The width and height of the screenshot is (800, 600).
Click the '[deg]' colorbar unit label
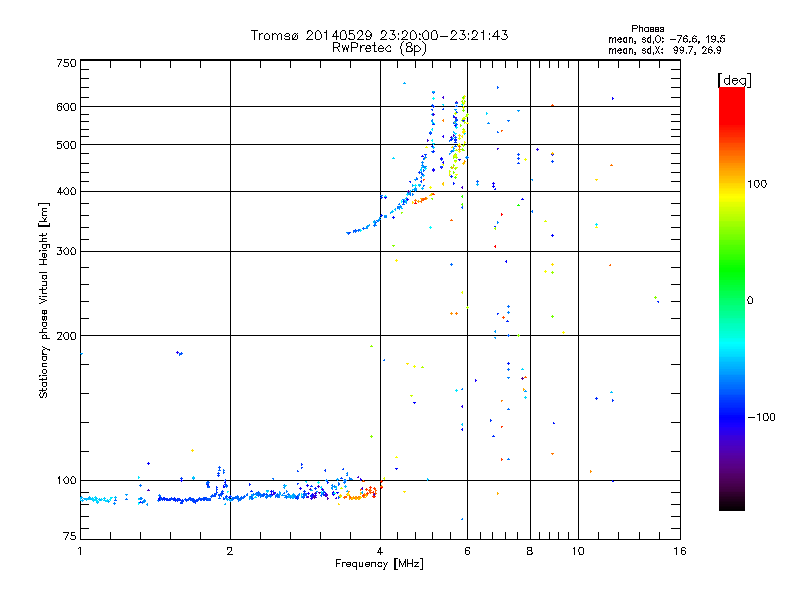coord(734,80)
